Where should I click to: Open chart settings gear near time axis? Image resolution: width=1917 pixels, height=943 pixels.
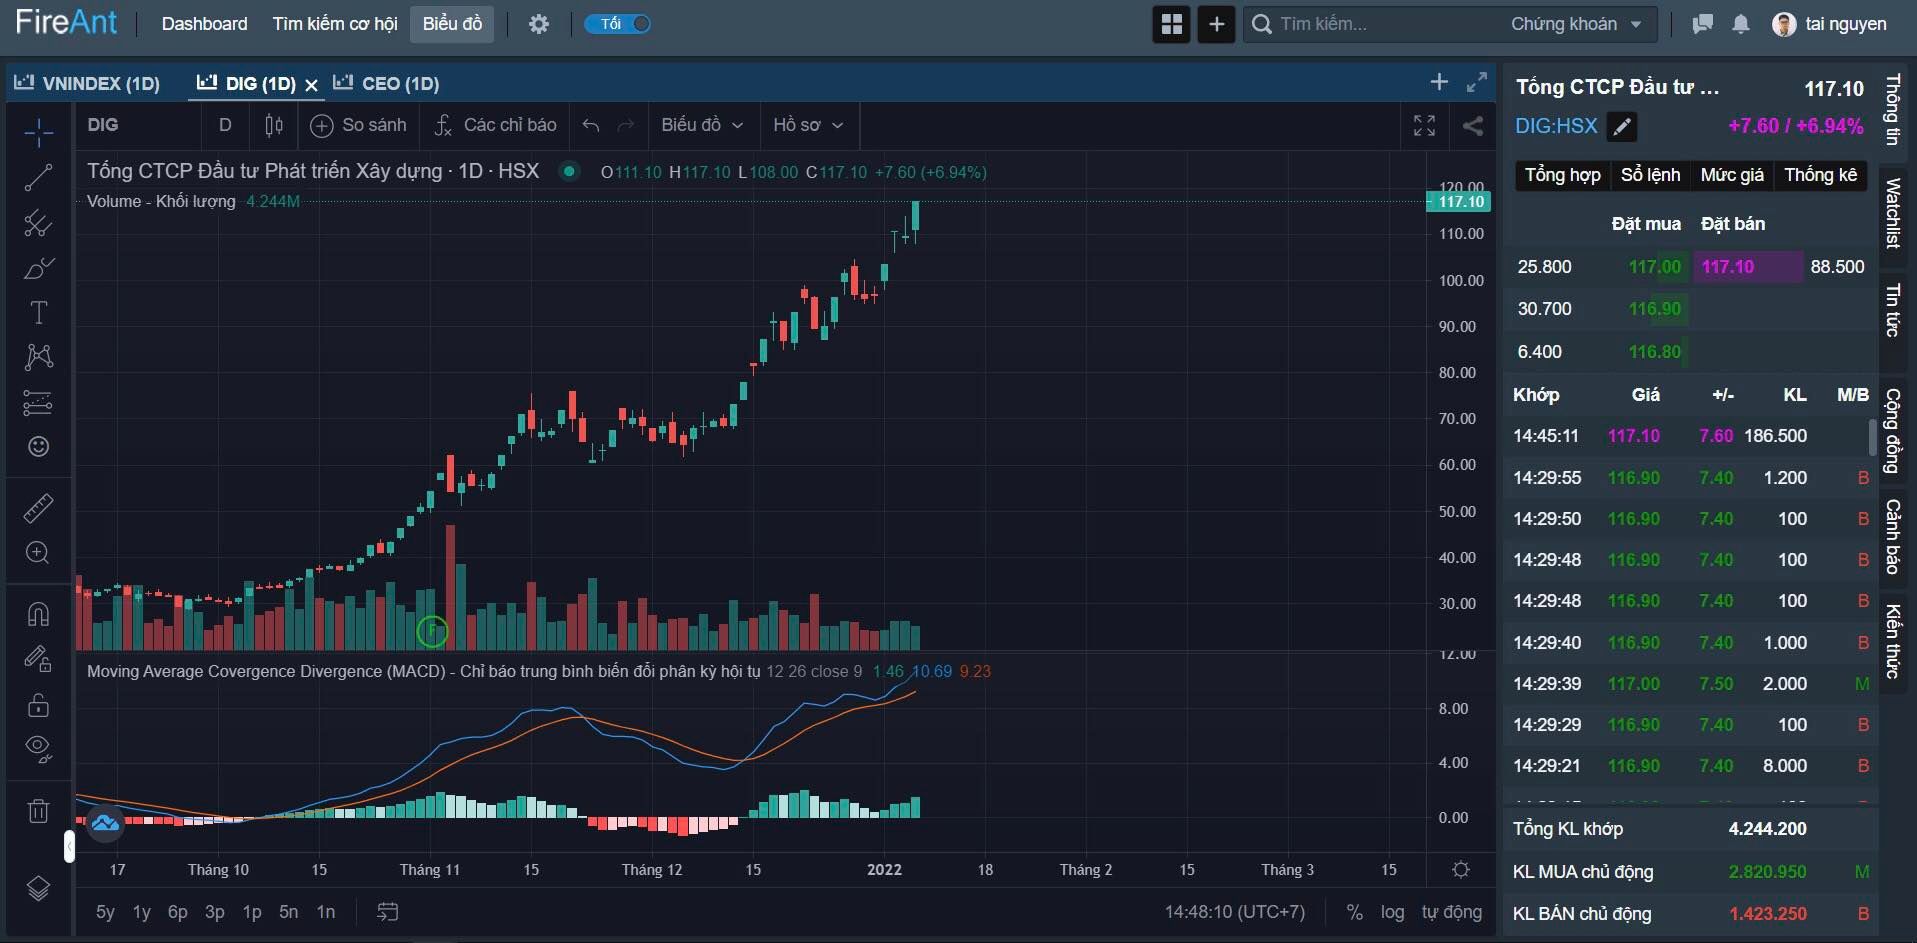[x=1461, y=869]
